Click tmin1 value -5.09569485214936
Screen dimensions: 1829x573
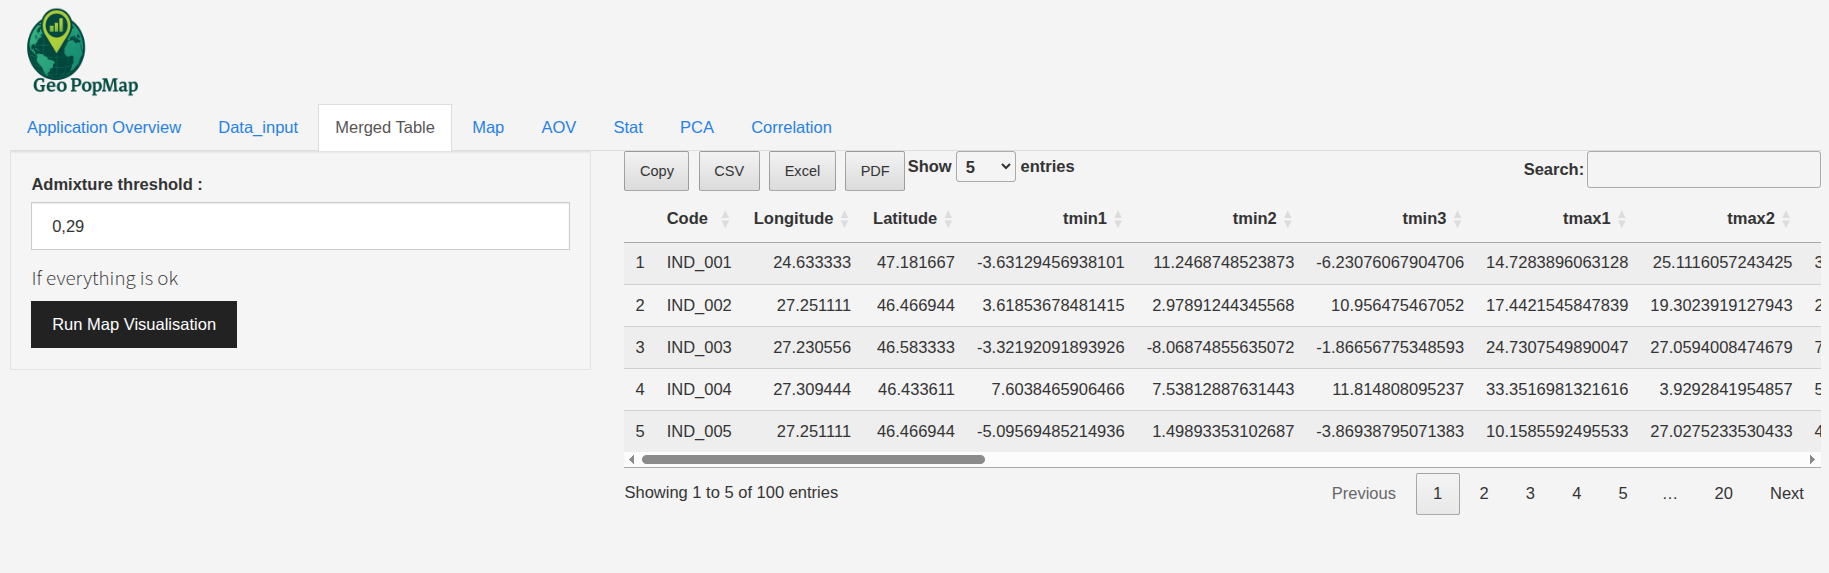[x=1051, y=431]
